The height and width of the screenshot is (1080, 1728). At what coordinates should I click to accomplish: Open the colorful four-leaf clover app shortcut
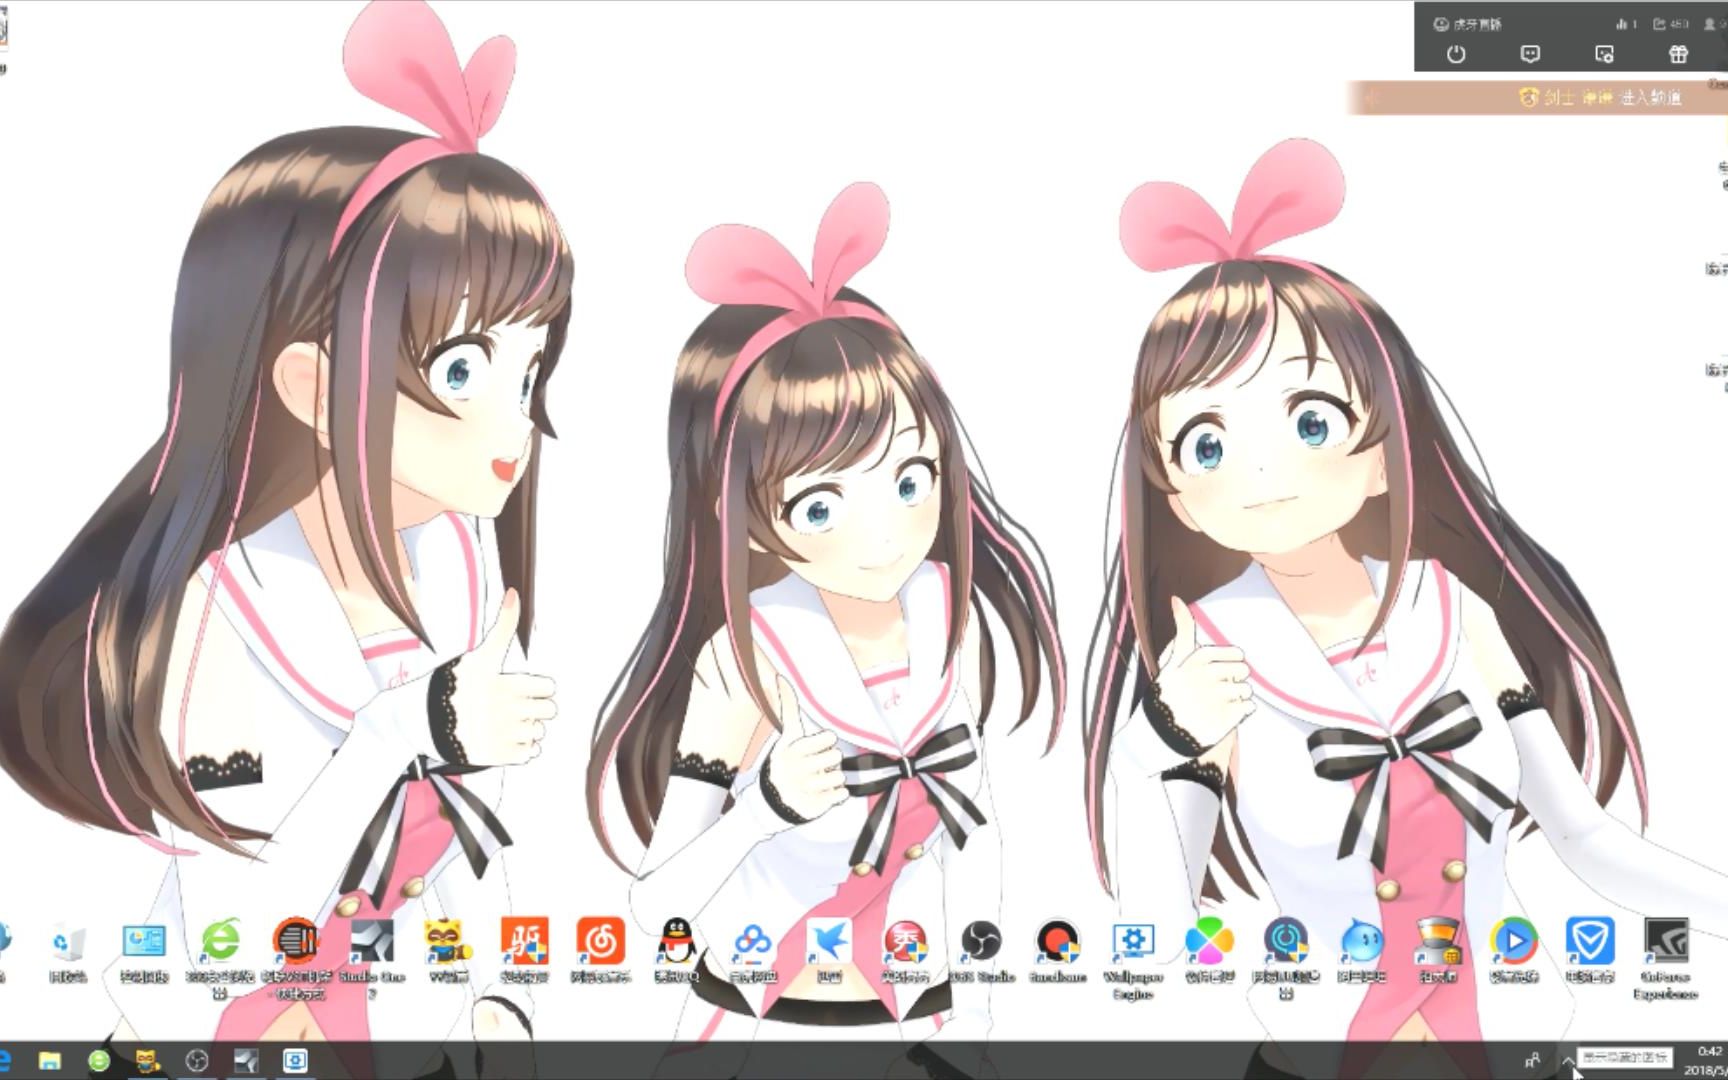(1209, 952)
